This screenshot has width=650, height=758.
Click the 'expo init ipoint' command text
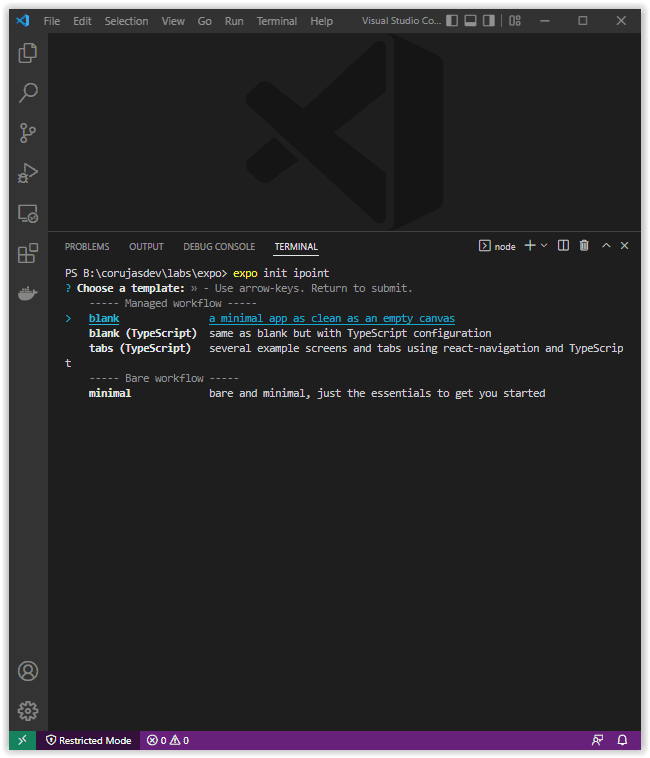pyautogui.click(x=281, y=273)
